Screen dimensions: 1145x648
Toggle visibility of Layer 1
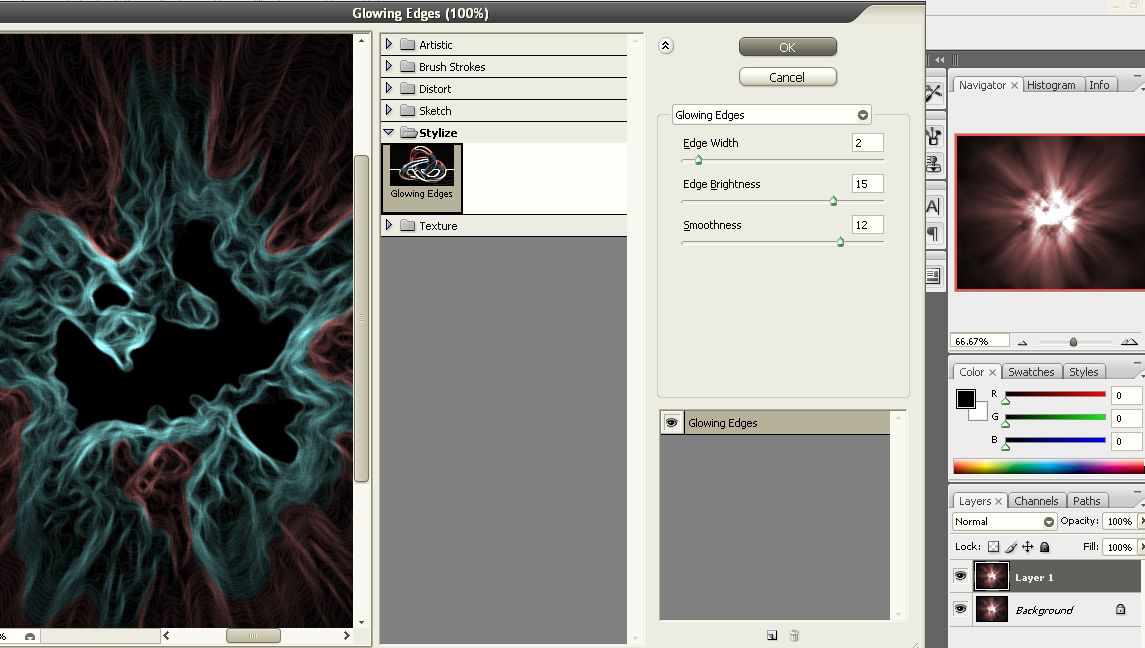[960, 577]
